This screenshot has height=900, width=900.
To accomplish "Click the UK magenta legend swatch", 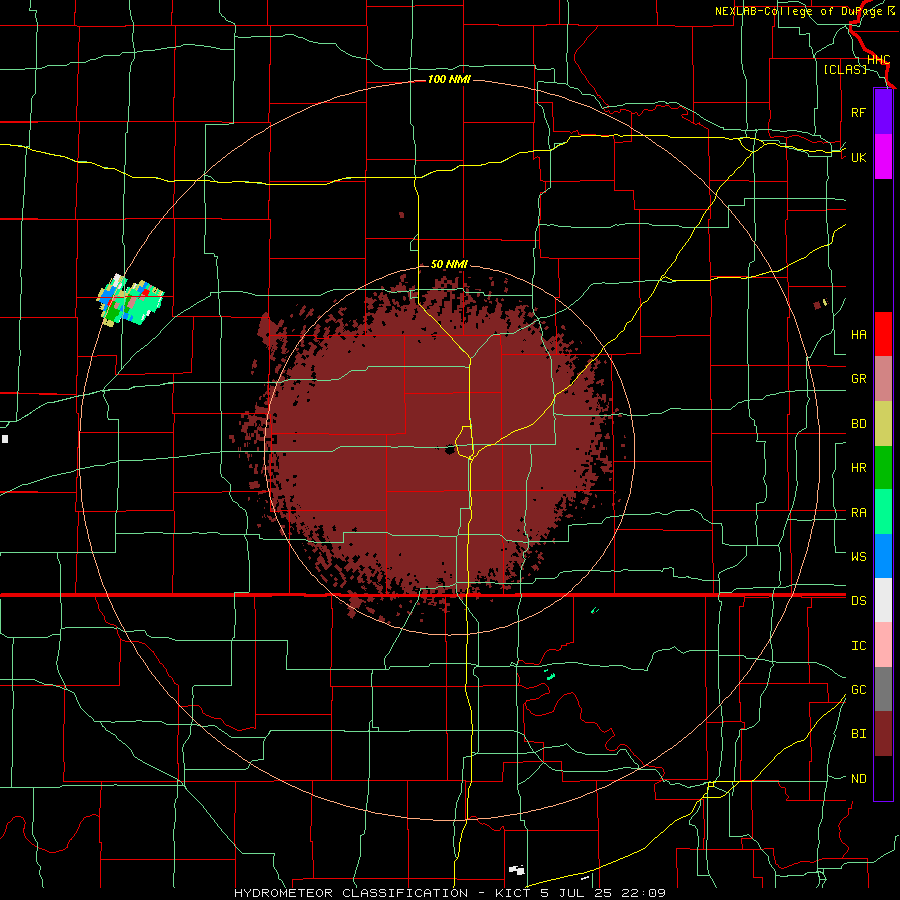I will [x=883, y=157].
